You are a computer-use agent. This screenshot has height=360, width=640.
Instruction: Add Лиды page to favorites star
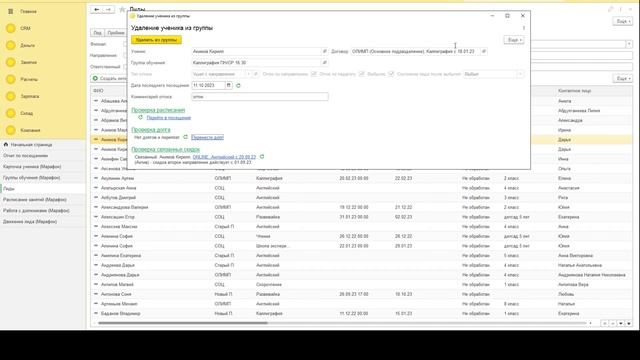tap(122, 9)
